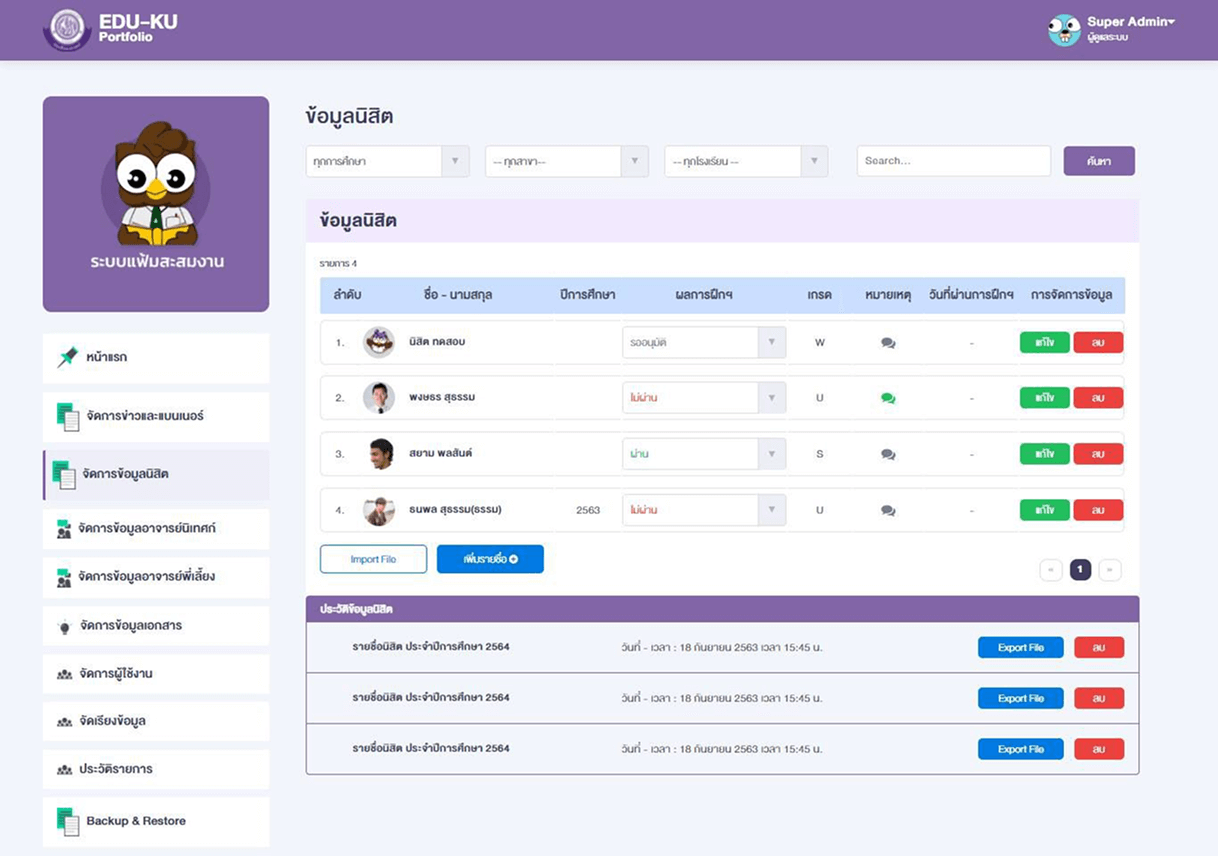Click the Import File button
1218x856 pixels.
(x=373, y=559)
